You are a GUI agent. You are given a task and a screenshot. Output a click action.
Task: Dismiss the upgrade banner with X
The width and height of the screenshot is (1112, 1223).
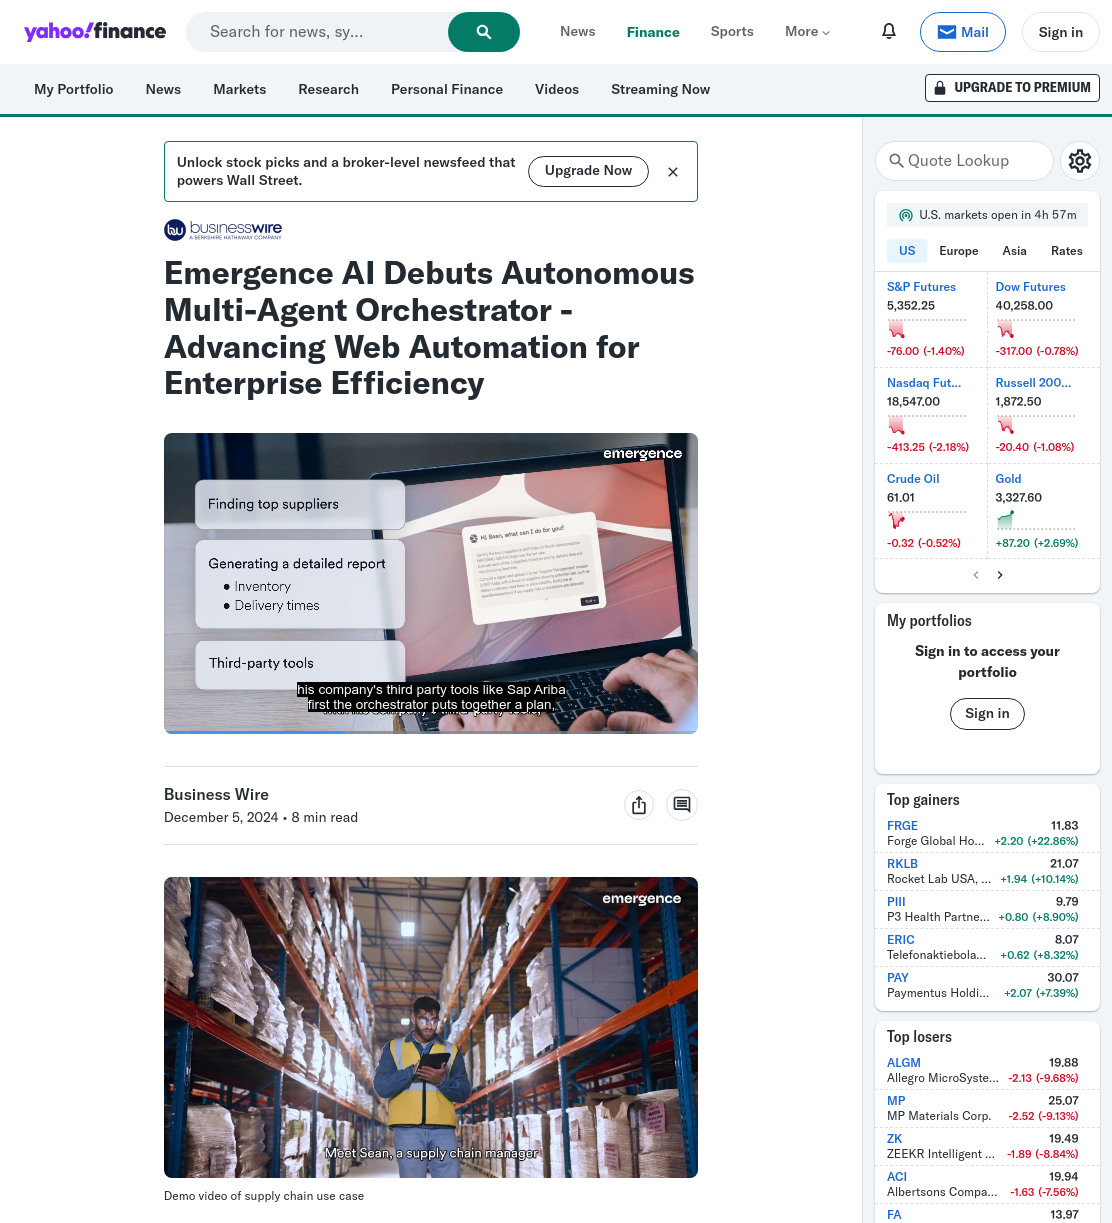point(673,172)
